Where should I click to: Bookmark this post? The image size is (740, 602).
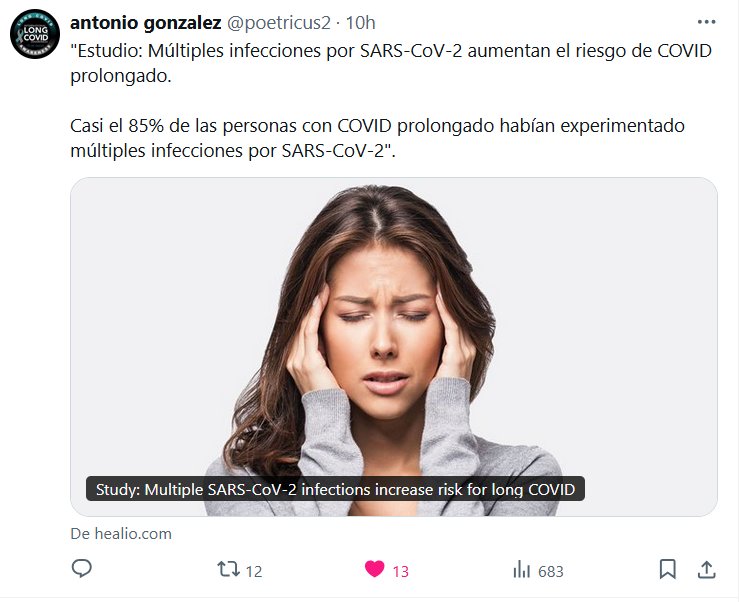tap(667, 569)
